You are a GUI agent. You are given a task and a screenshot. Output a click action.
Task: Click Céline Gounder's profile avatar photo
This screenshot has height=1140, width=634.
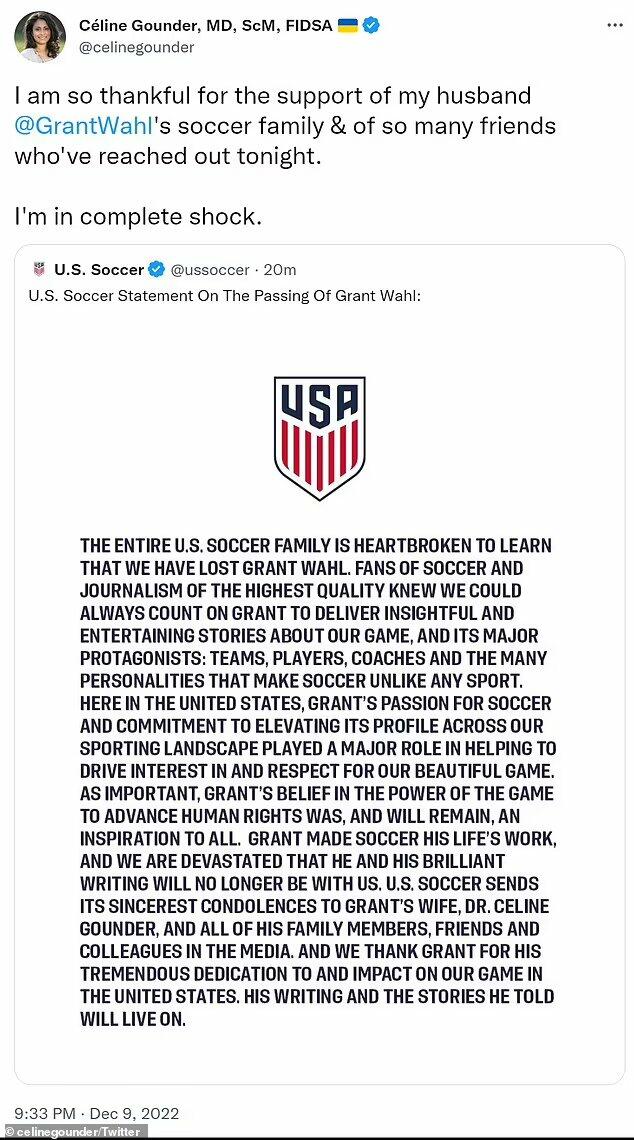tap(40, 37)
